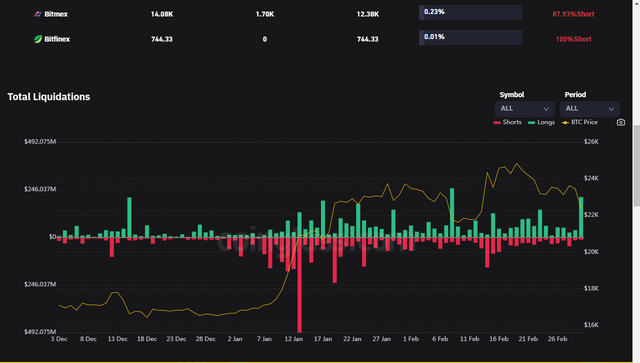Toggle Longs series in chart legend
The image size is (640, 363).
(x=541, y=122)
